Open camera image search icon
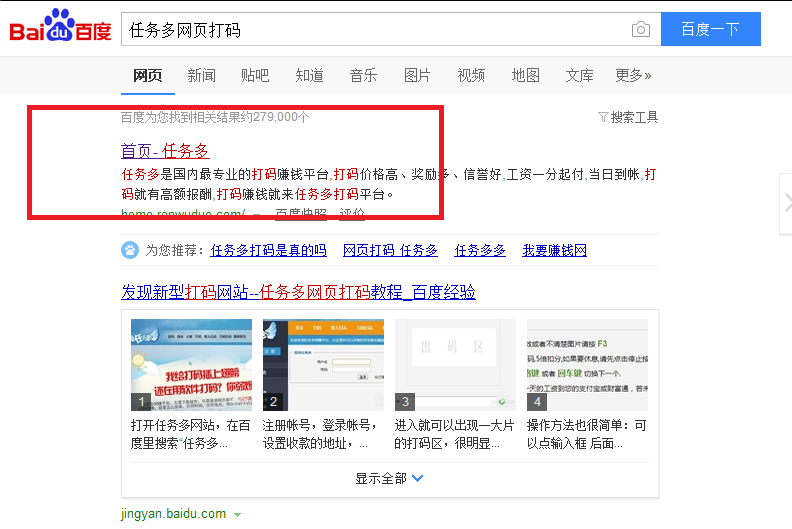The width and height of the screenshot is (792, 529). (640, 29)
